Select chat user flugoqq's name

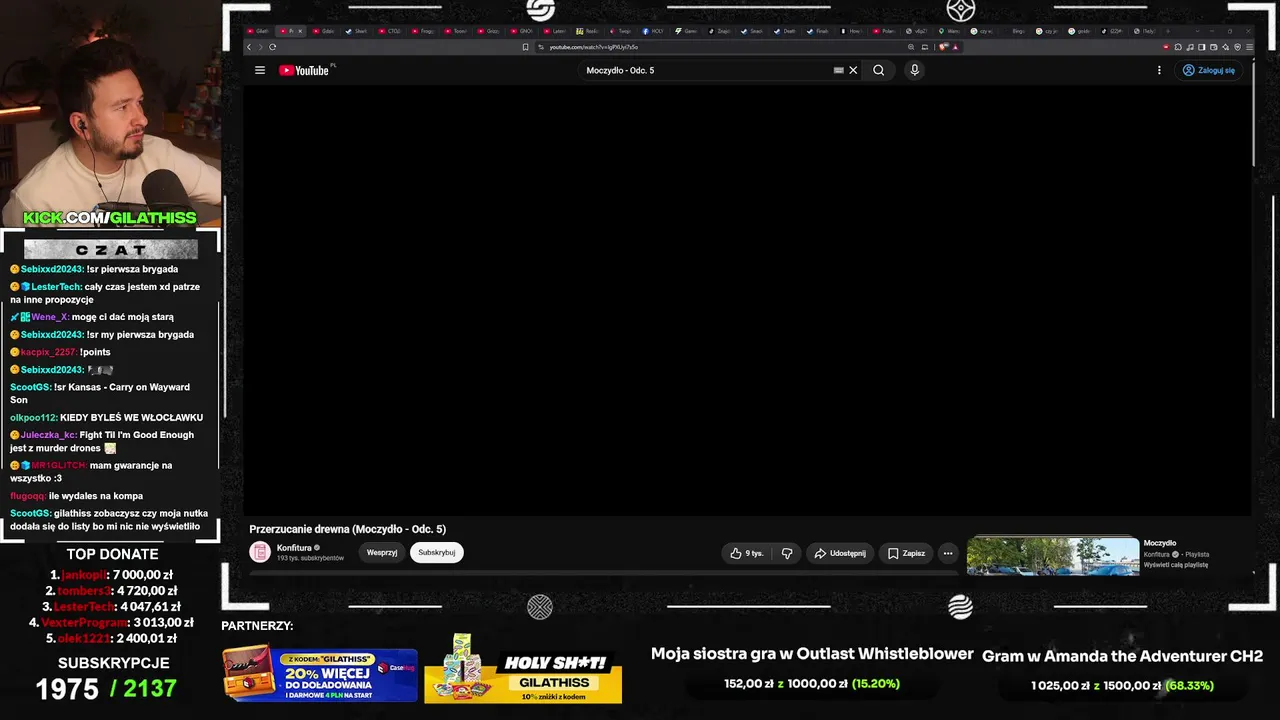(27, 496)
